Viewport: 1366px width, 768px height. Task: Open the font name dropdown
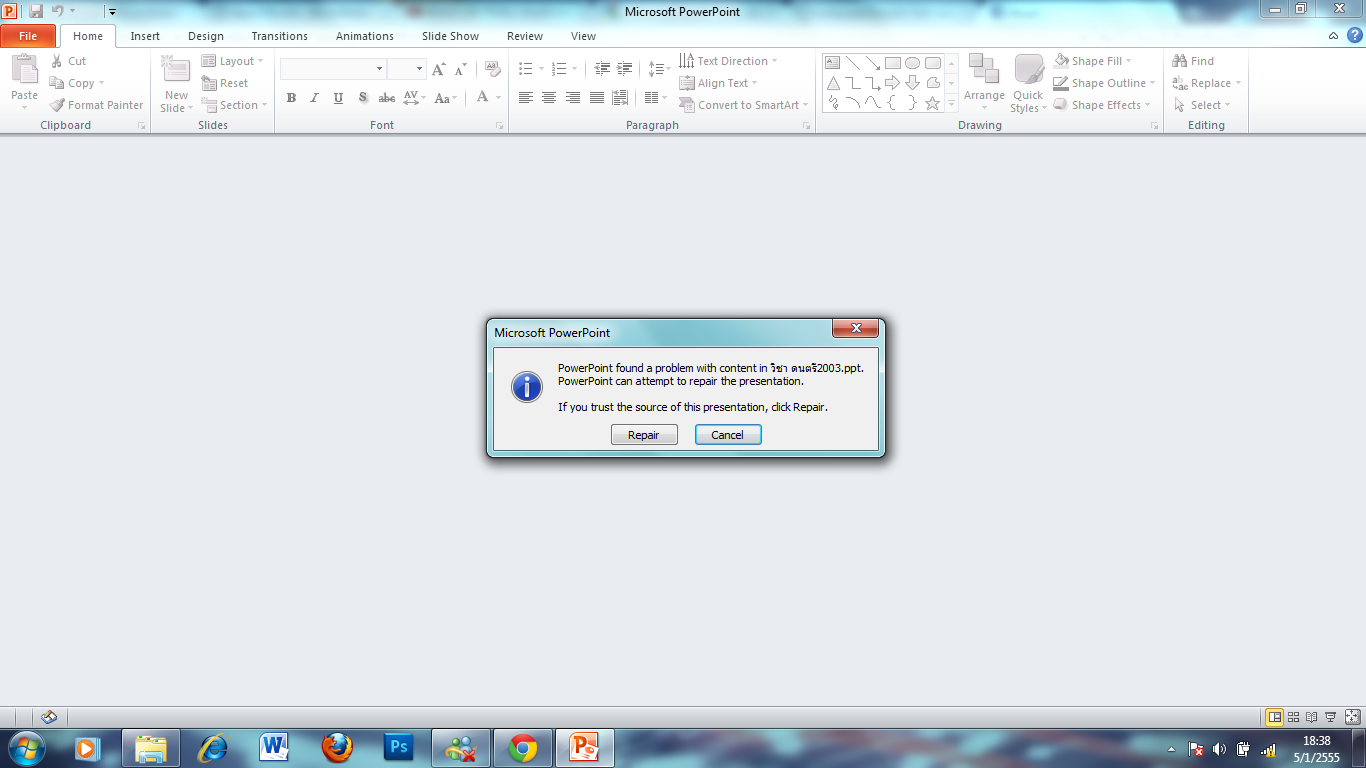(379, 69)
